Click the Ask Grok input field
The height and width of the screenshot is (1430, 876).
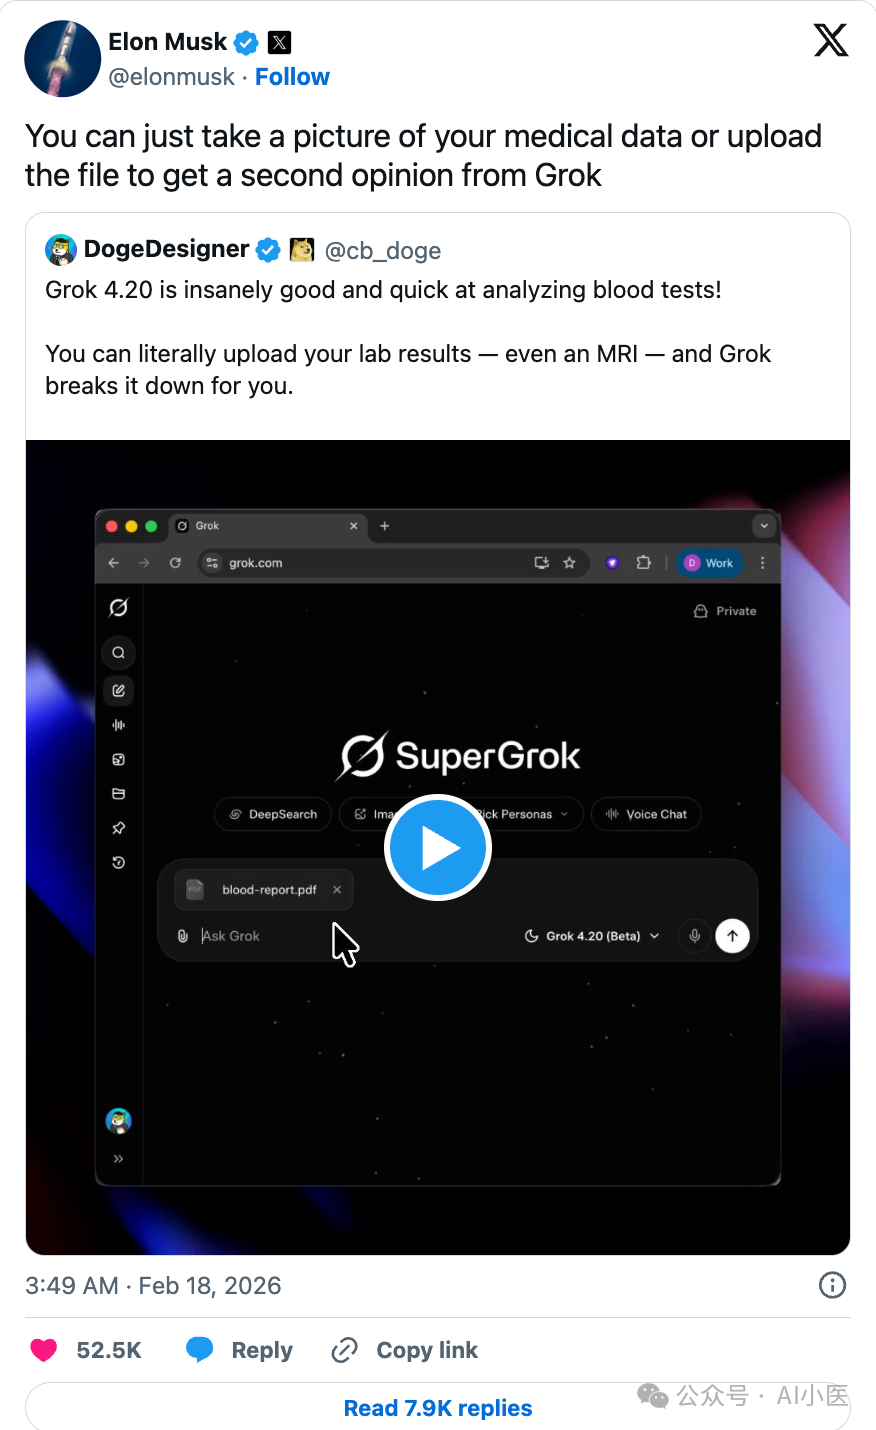pyautogui.click(x=350, y=936)
